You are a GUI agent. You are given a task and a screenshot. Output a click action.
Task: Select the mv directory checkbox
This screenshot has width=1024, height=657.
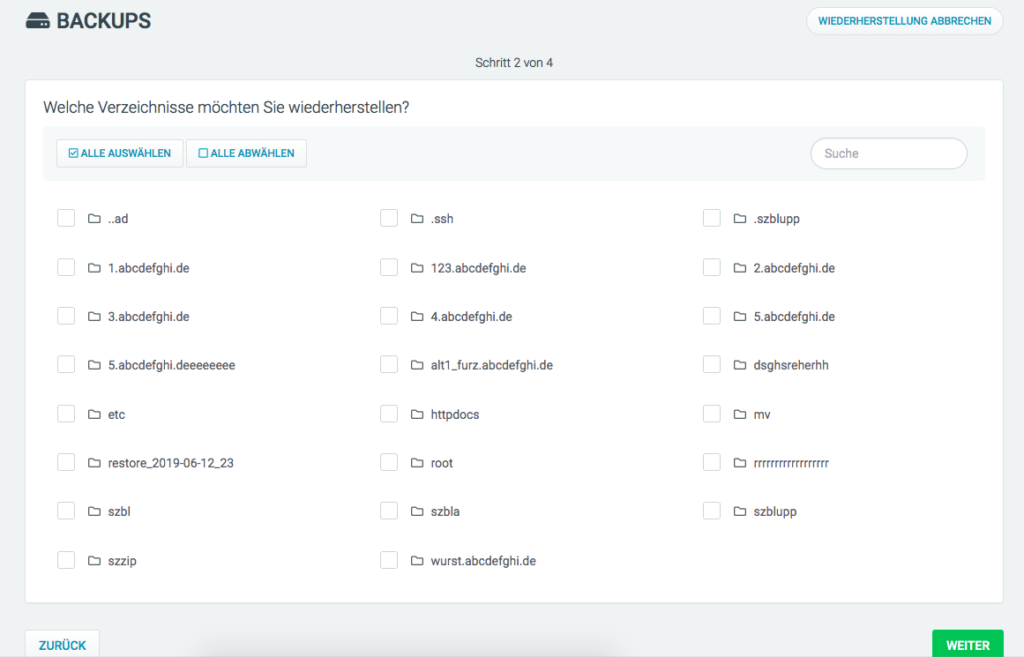711,413
